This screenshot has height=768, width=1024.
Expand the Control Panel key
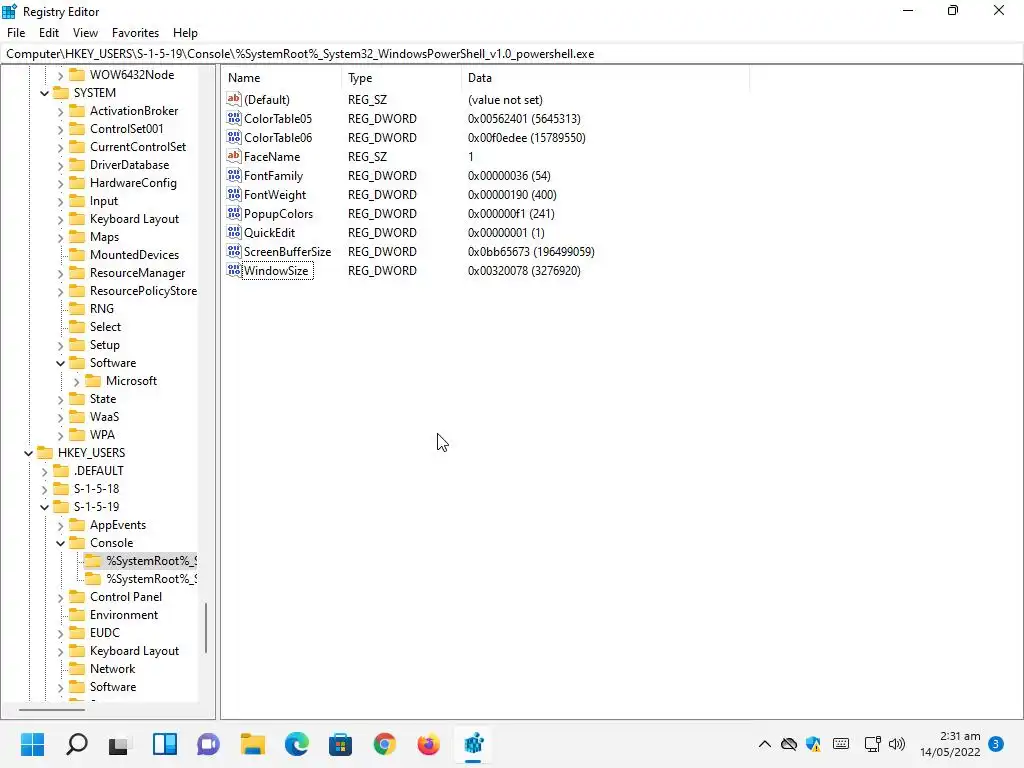(60, 597)
